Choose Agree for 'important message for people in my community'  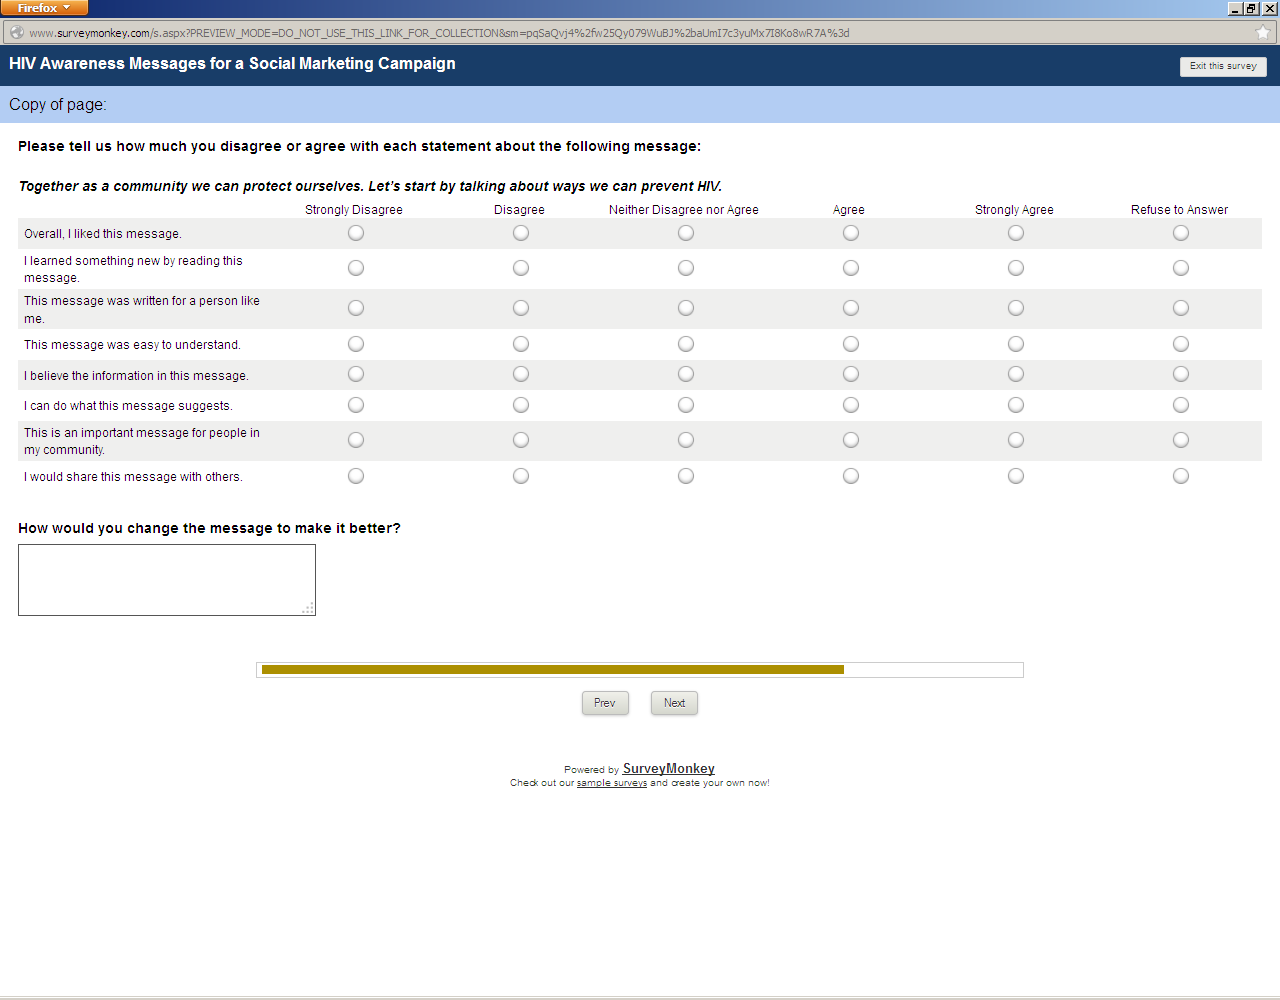tap(851, 440)
